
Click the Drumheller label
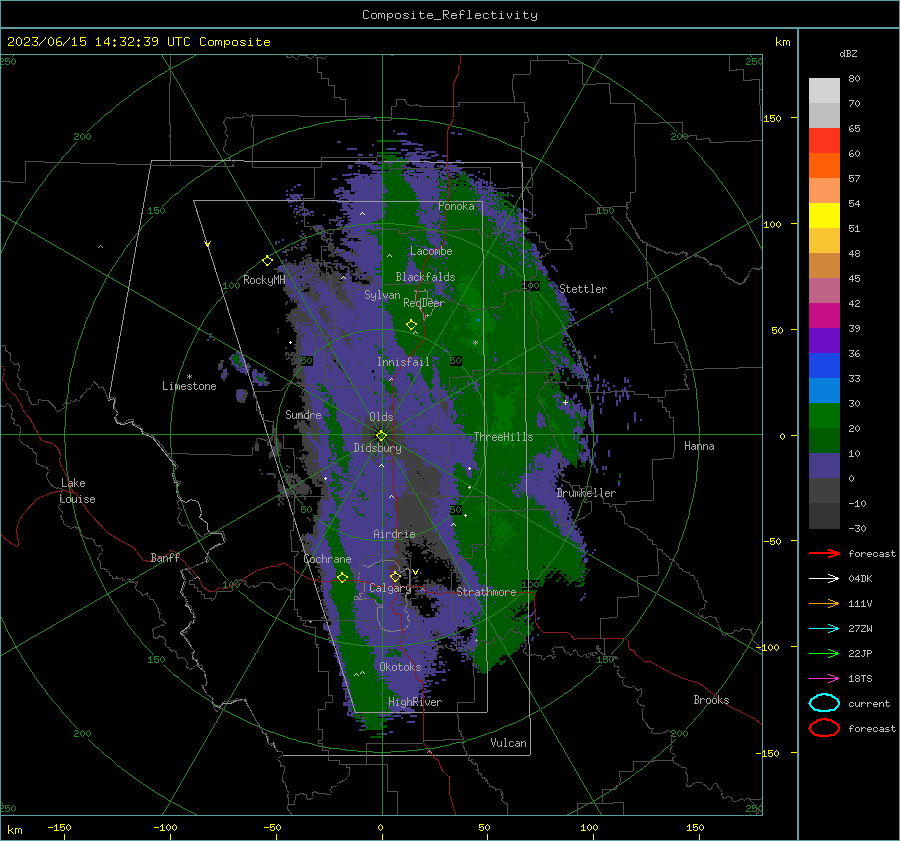pyautogui.click(x=586, y=493)
